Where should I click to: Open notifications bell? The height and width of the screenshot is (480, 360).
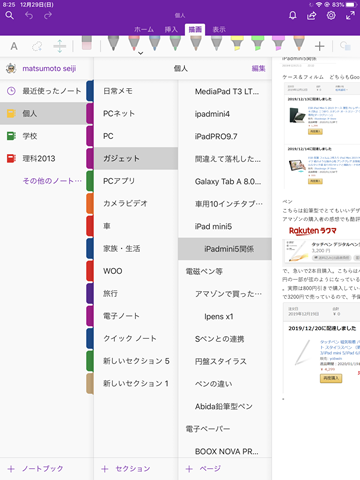click(x=293, y=15)
